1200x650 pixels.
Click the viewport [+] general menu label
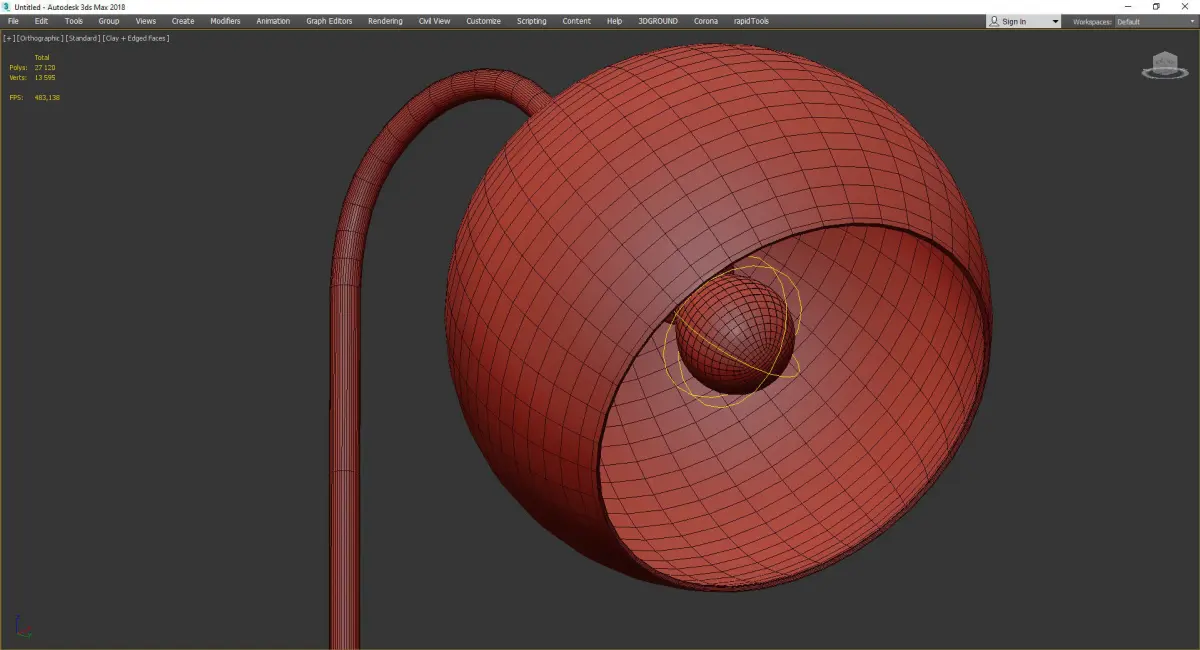9,38
